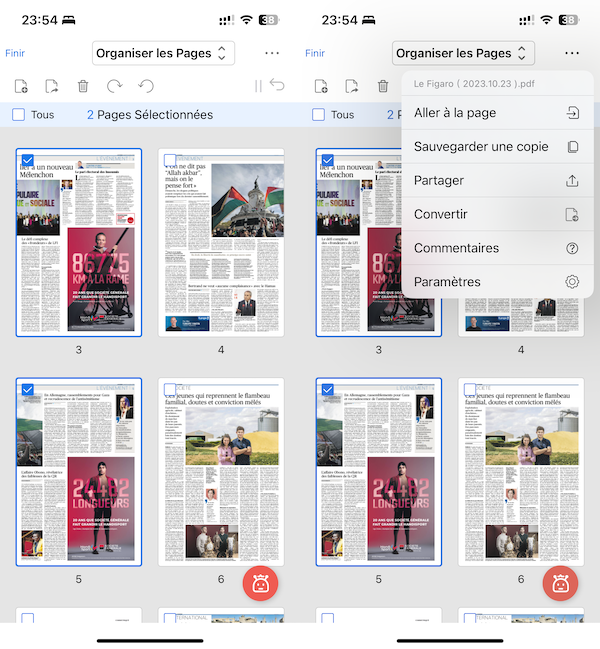Select page 5 thumbnail in right screen
The width and height of the screenshot is (600, 649).
[379, 472]
